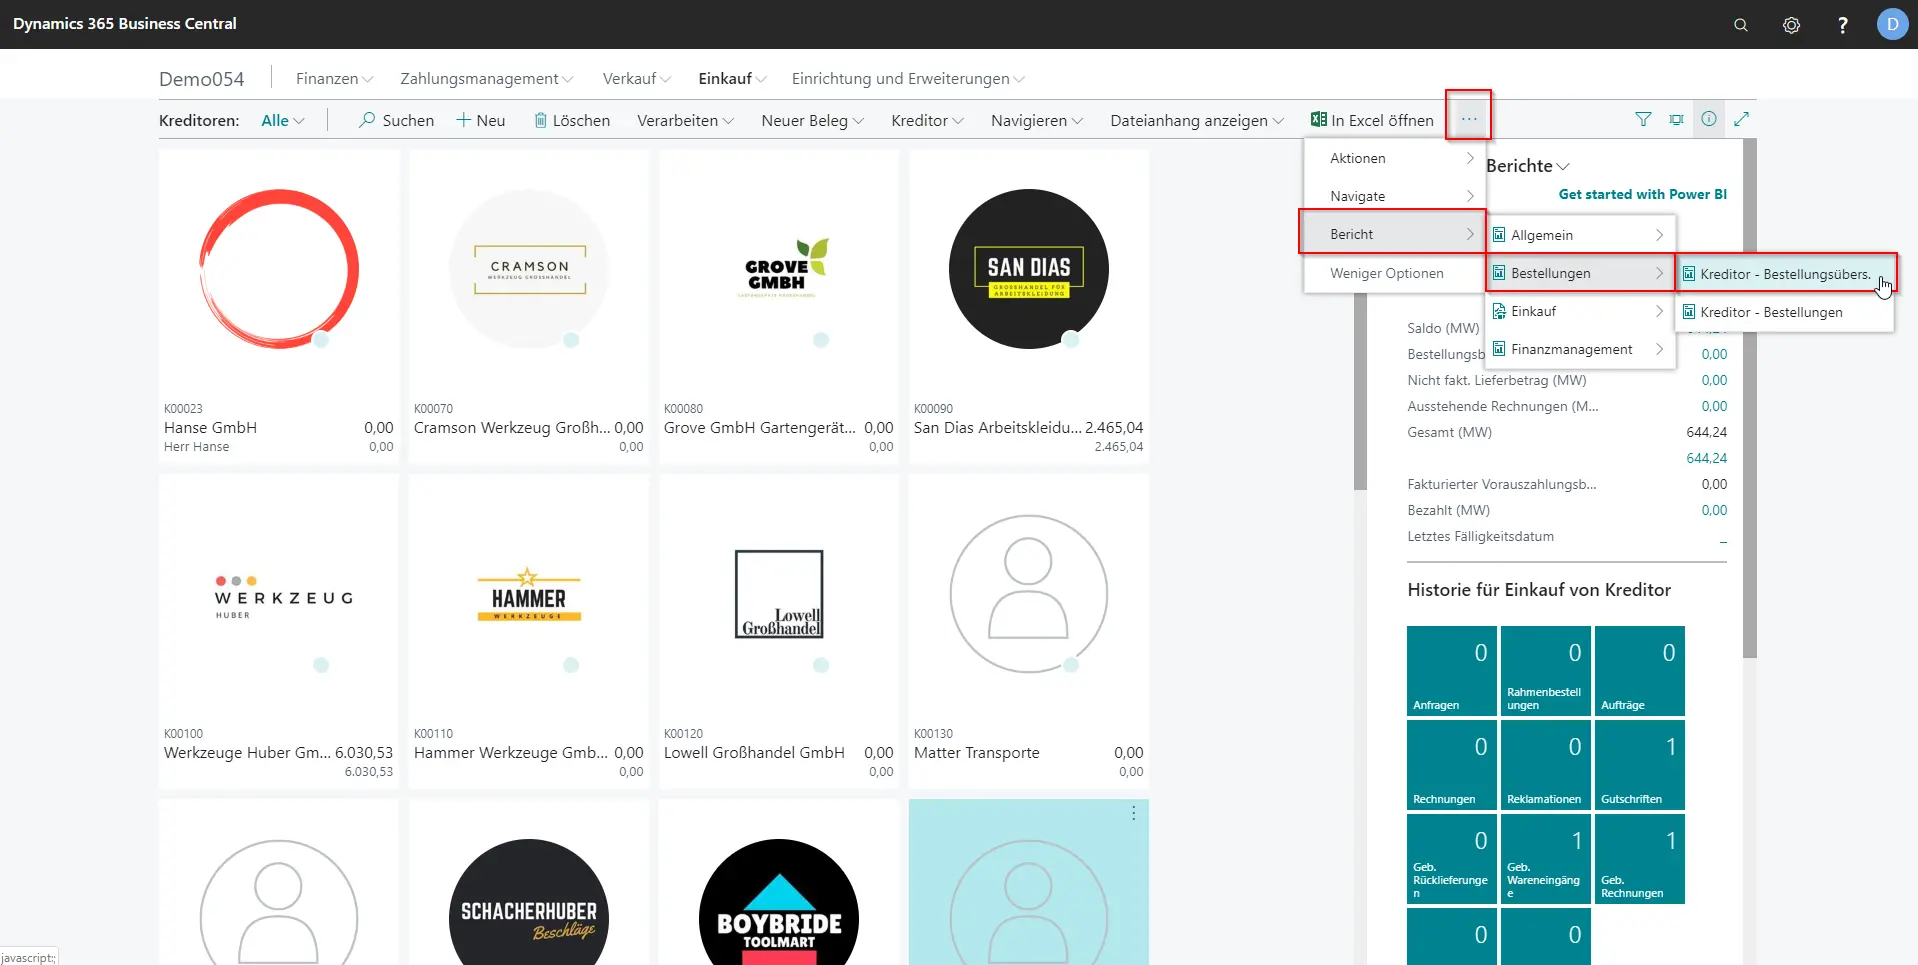Image resolution: width=1918 pixels, height=965 pixels.
Task: Open user account avatar D
Action: pyautogui.click(x=1892, y=24)
